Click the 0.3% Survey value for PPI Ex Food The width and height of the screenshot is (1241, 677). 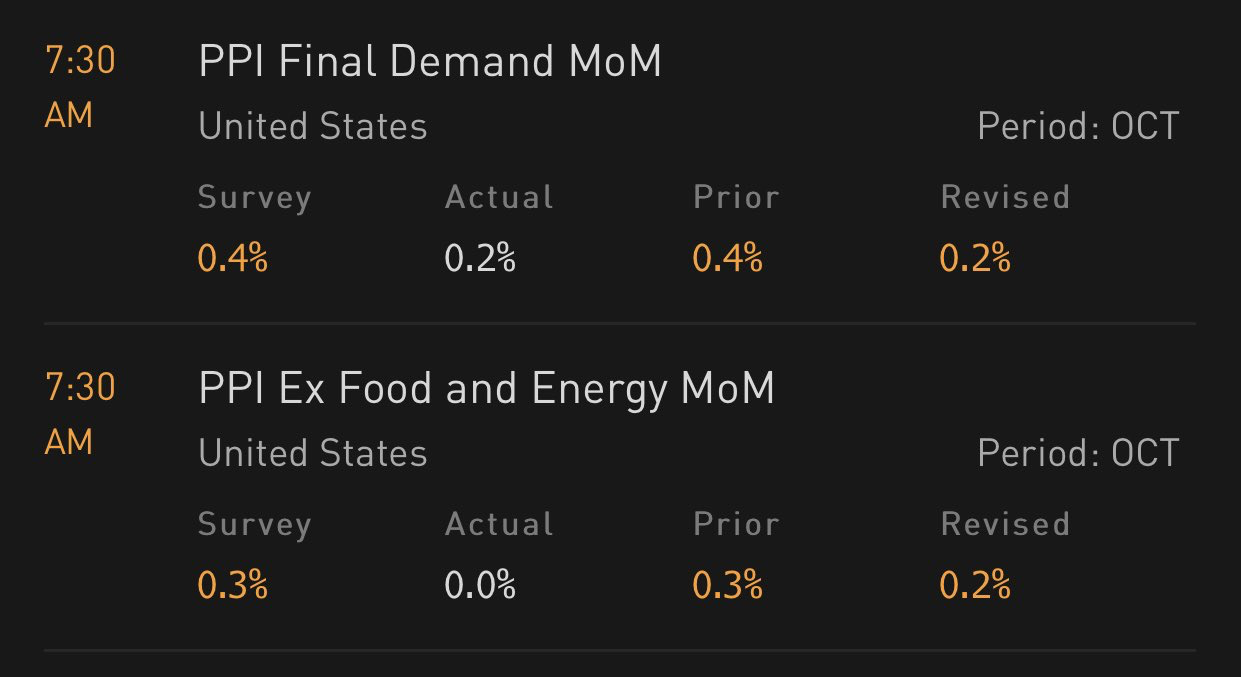tap(233, 585)
